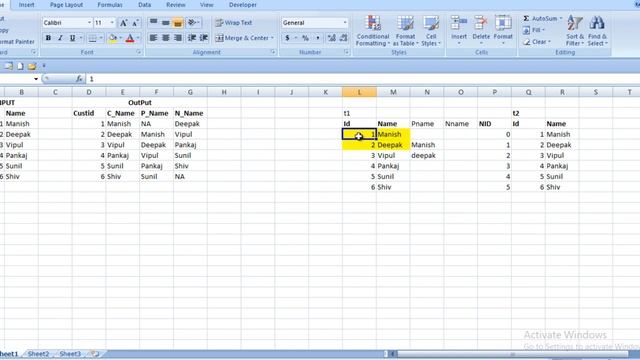Toggle Wrap Text

[x=233, y=23]
